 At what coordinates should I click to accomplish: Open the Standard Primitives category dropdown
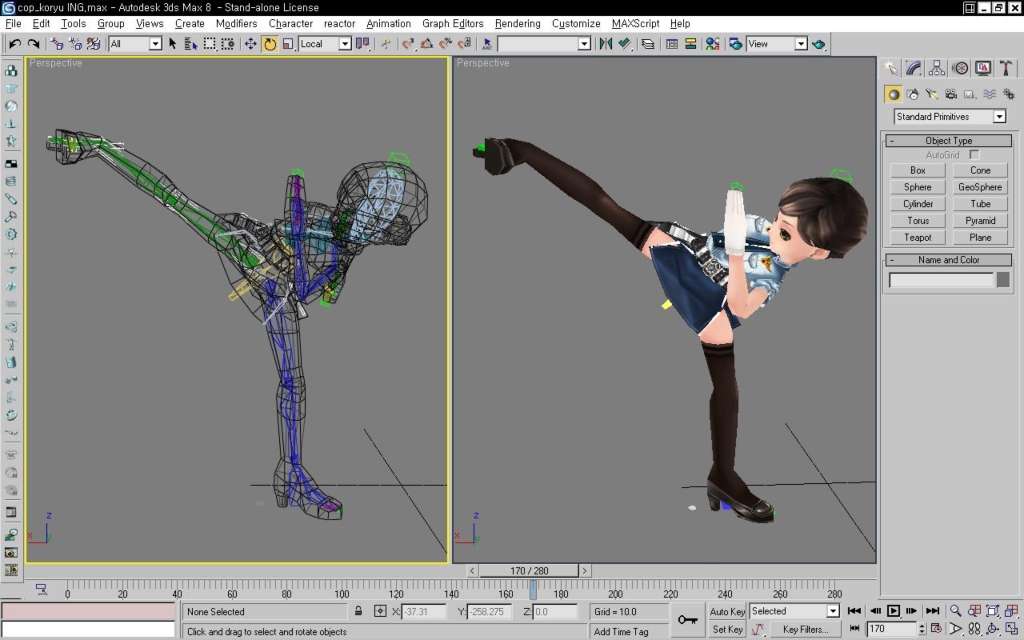pos(950,116)
